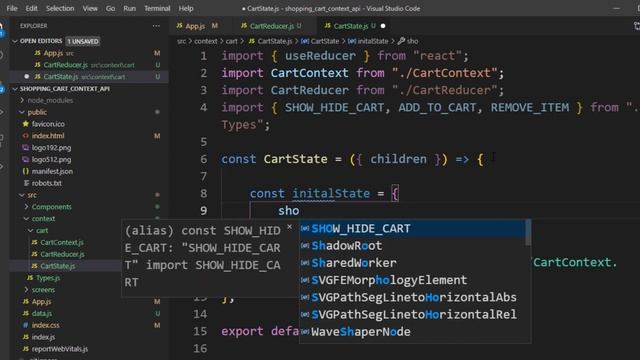Select CartState.js in the cart folder
This screenshot has height=360, width=640.
pos(58,266)
